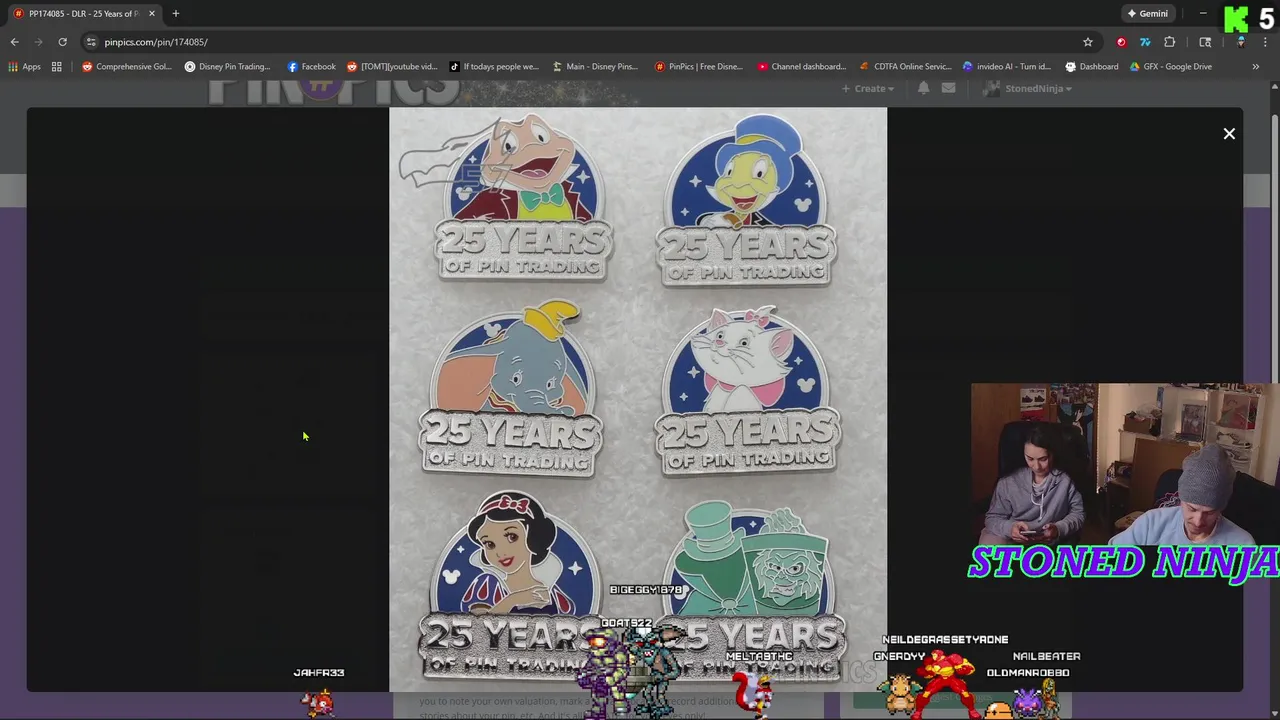Viewport: 1280px width, 720px height.
Task: Open the GFX - Google Drive bookmark
Action: point(1170,67)
